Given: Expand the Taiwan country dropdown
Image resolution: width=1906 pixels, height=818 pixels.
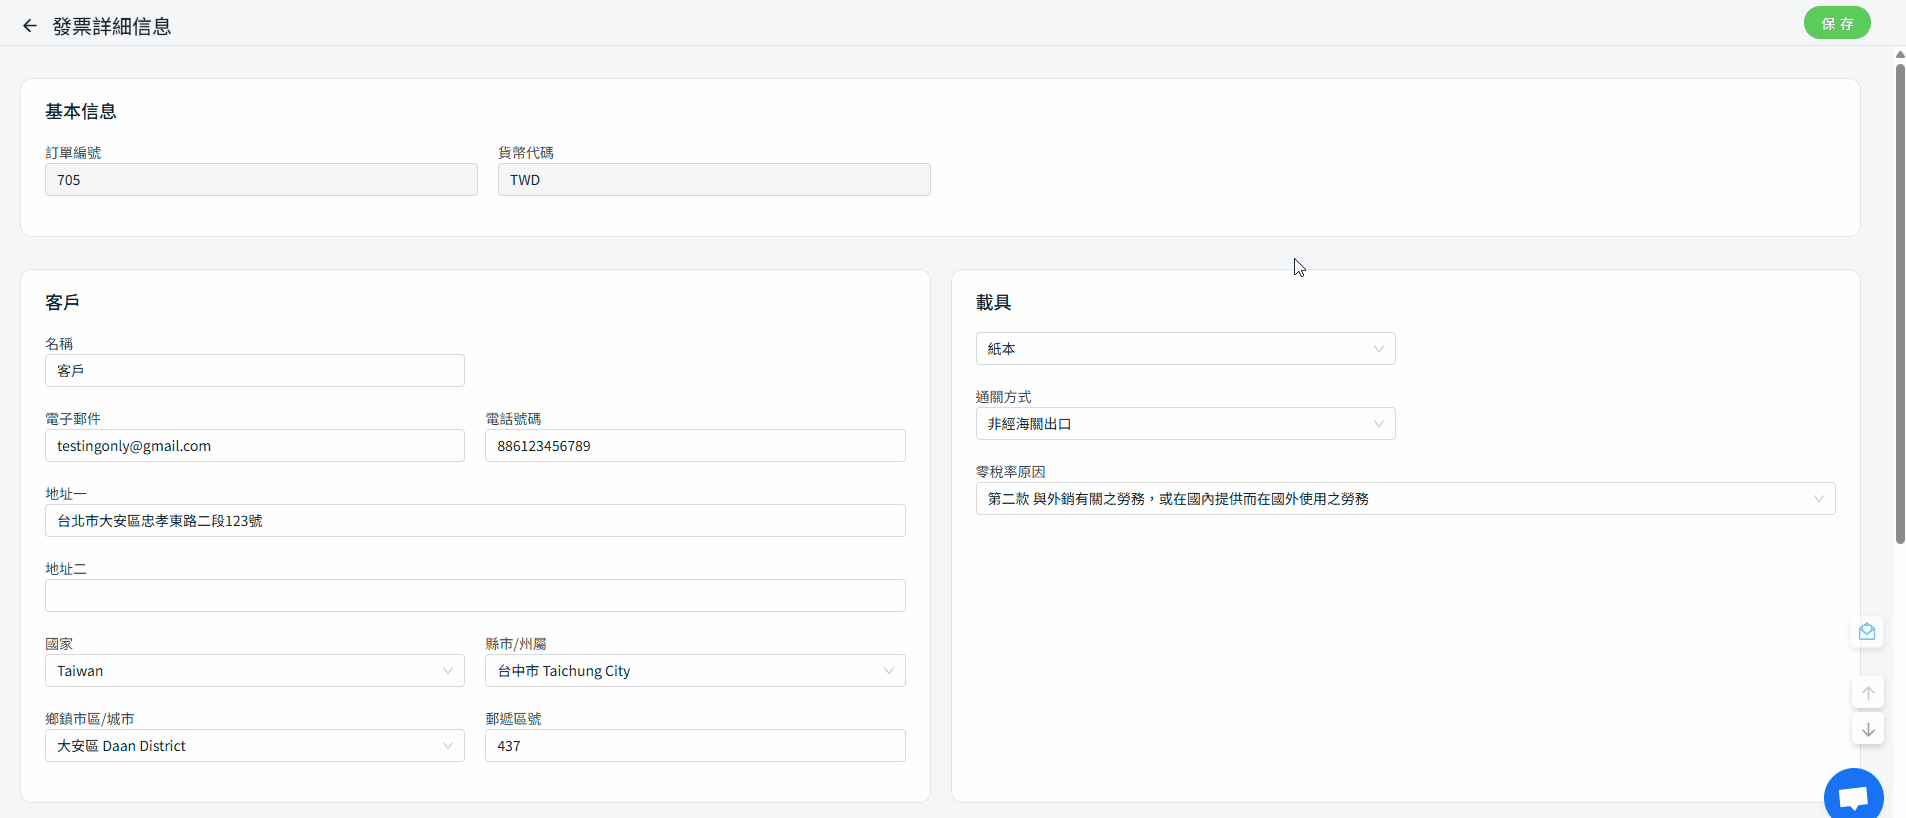Looking at the screenshot, I should 254,671.
